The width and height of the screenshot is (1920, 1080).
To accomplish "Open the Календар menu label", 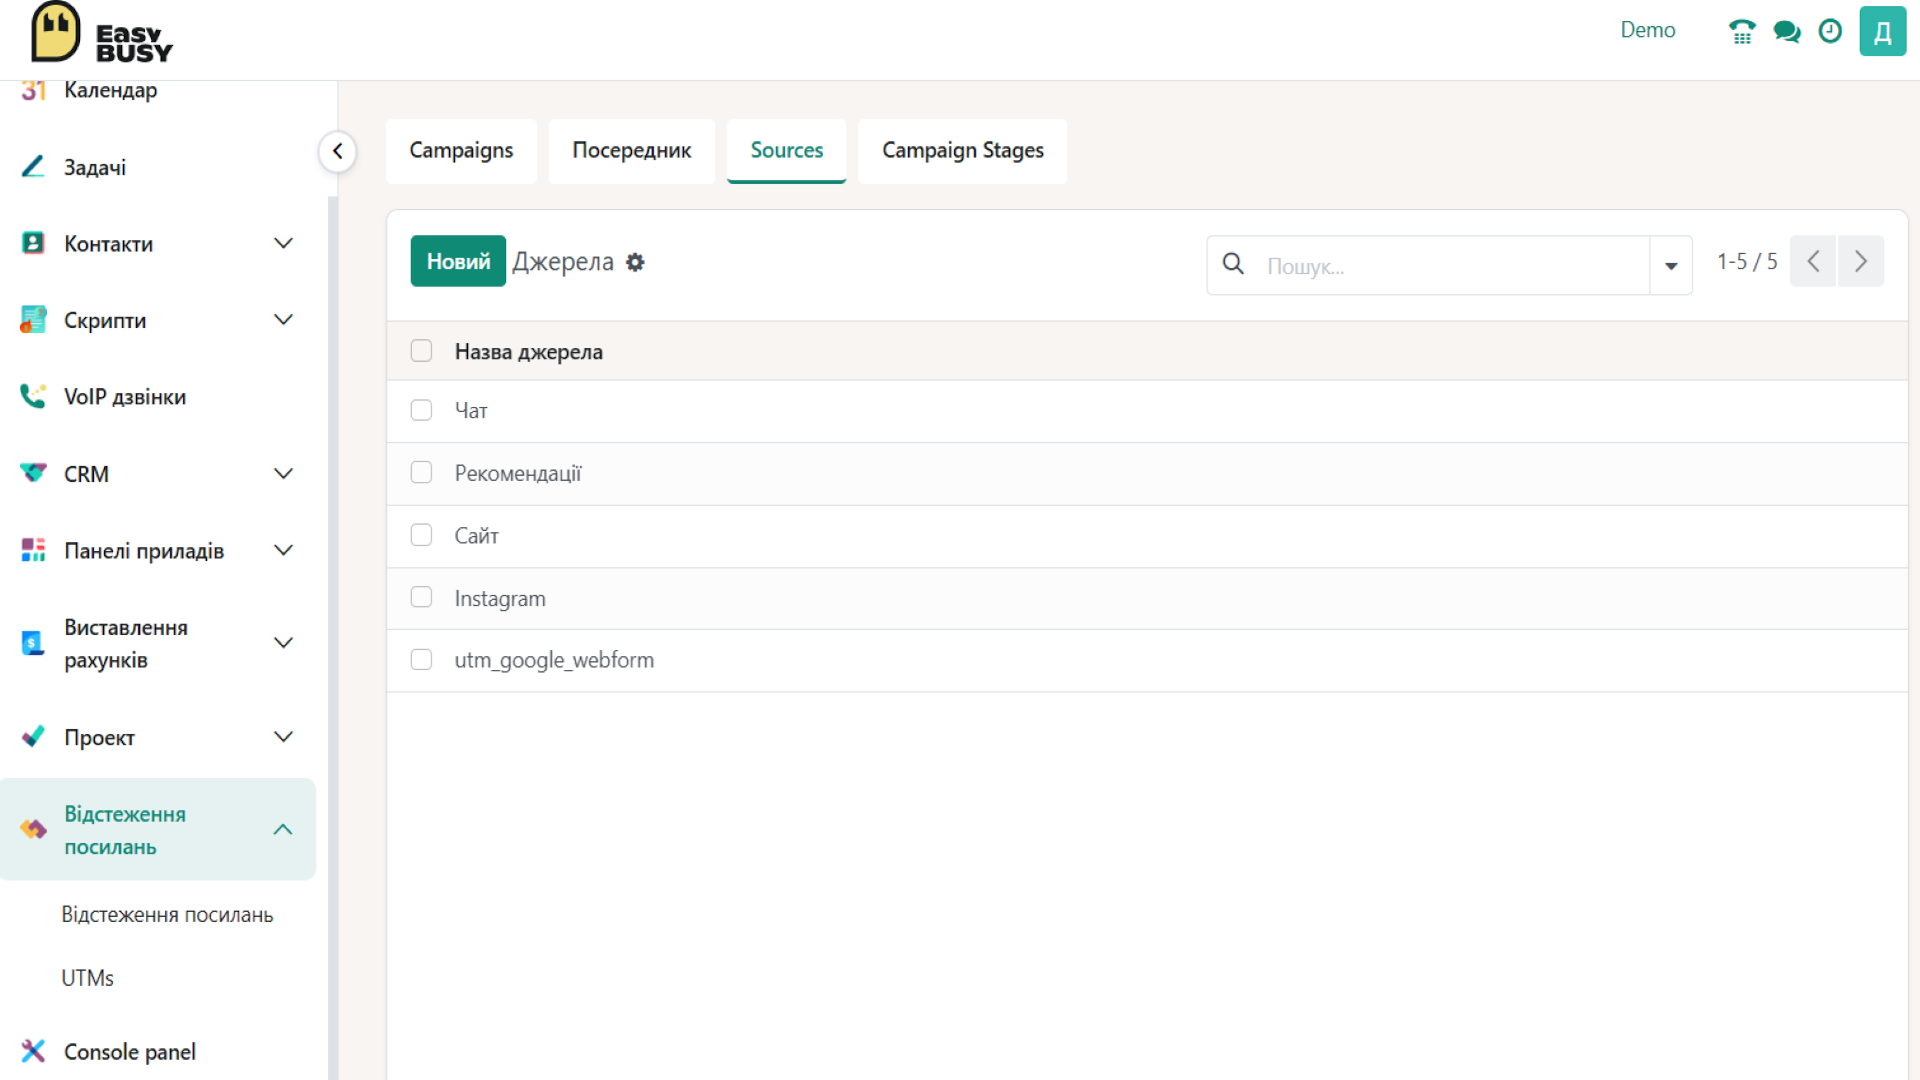I will tap(111, 90).
